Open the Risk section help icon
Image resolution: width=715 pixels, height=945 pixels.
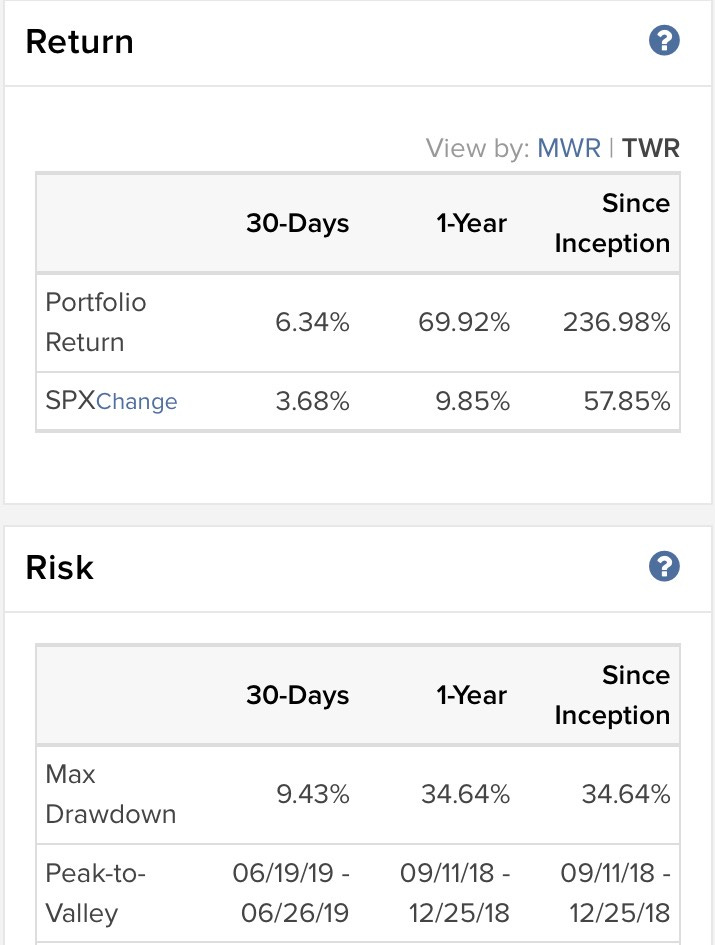pyautogui.click(x=664, y=567)
